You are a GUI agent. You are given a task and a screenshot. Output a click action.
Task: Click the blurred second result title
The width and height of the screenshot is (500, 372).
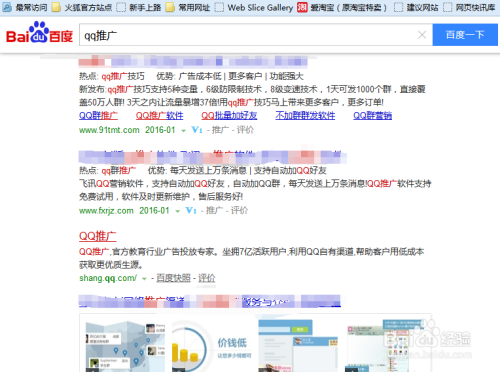click(213, 157)
